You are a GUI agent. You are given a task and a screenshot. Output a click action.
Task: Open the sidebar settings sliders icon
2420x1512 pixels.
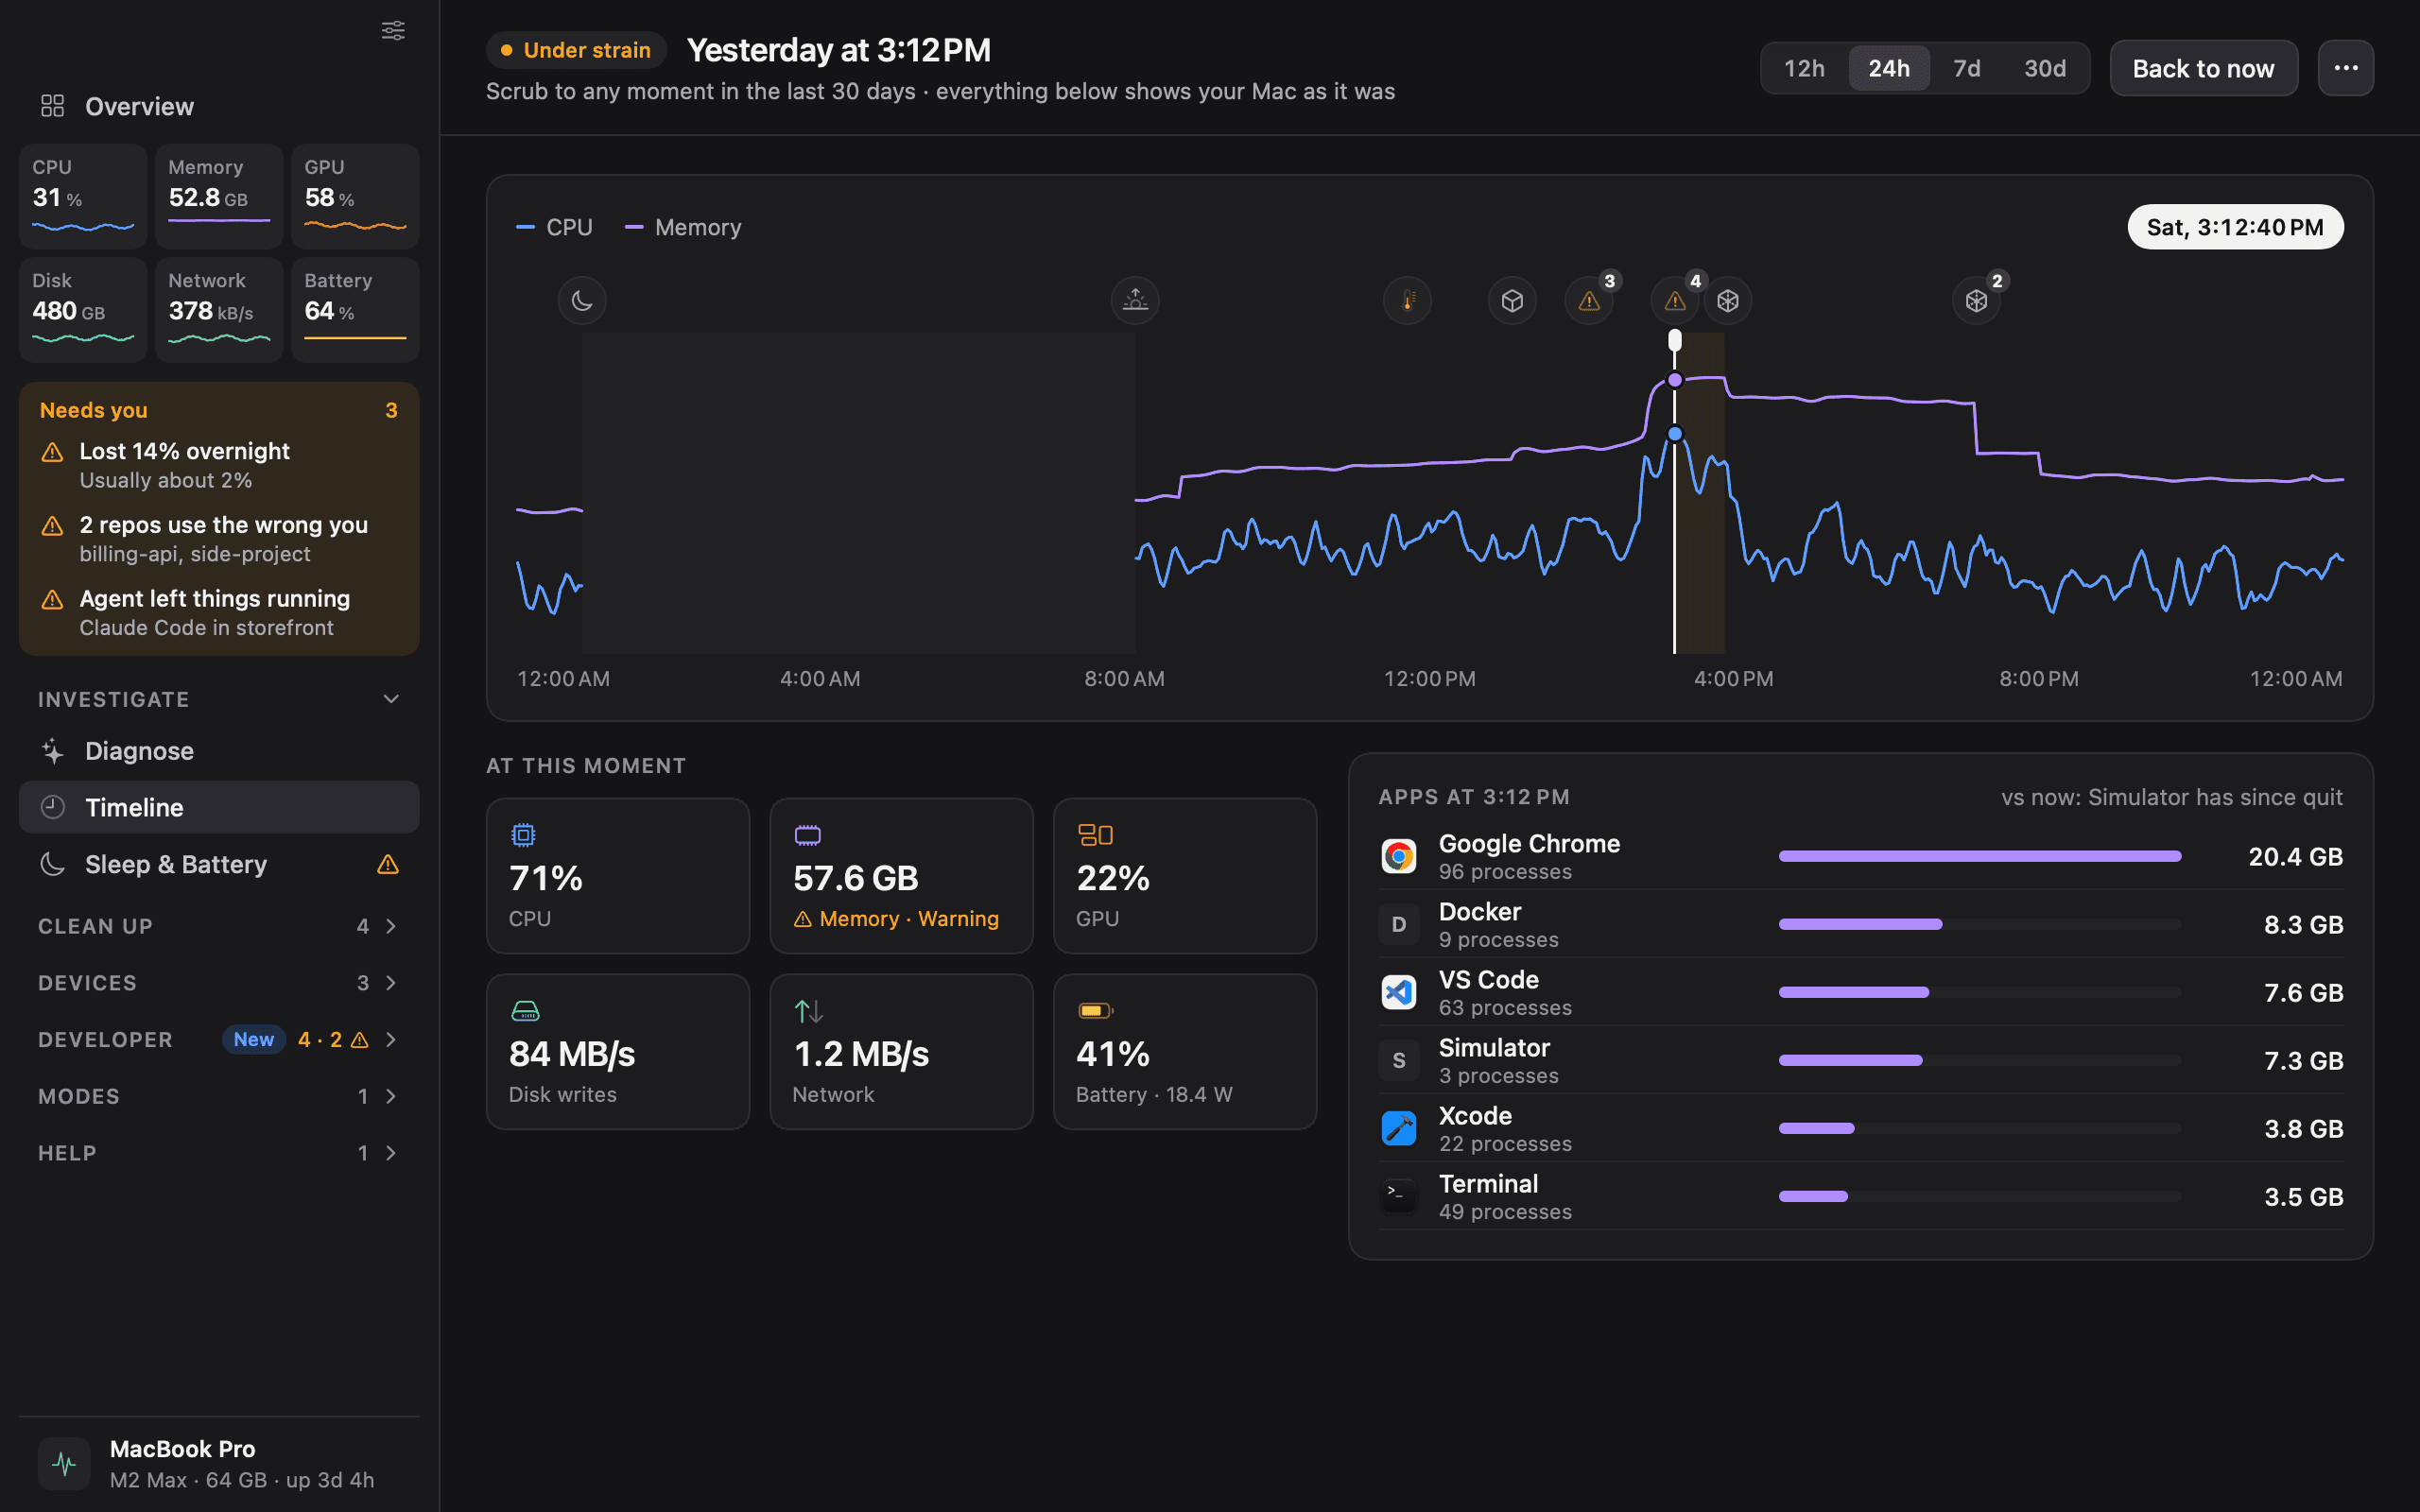point(393,30)
